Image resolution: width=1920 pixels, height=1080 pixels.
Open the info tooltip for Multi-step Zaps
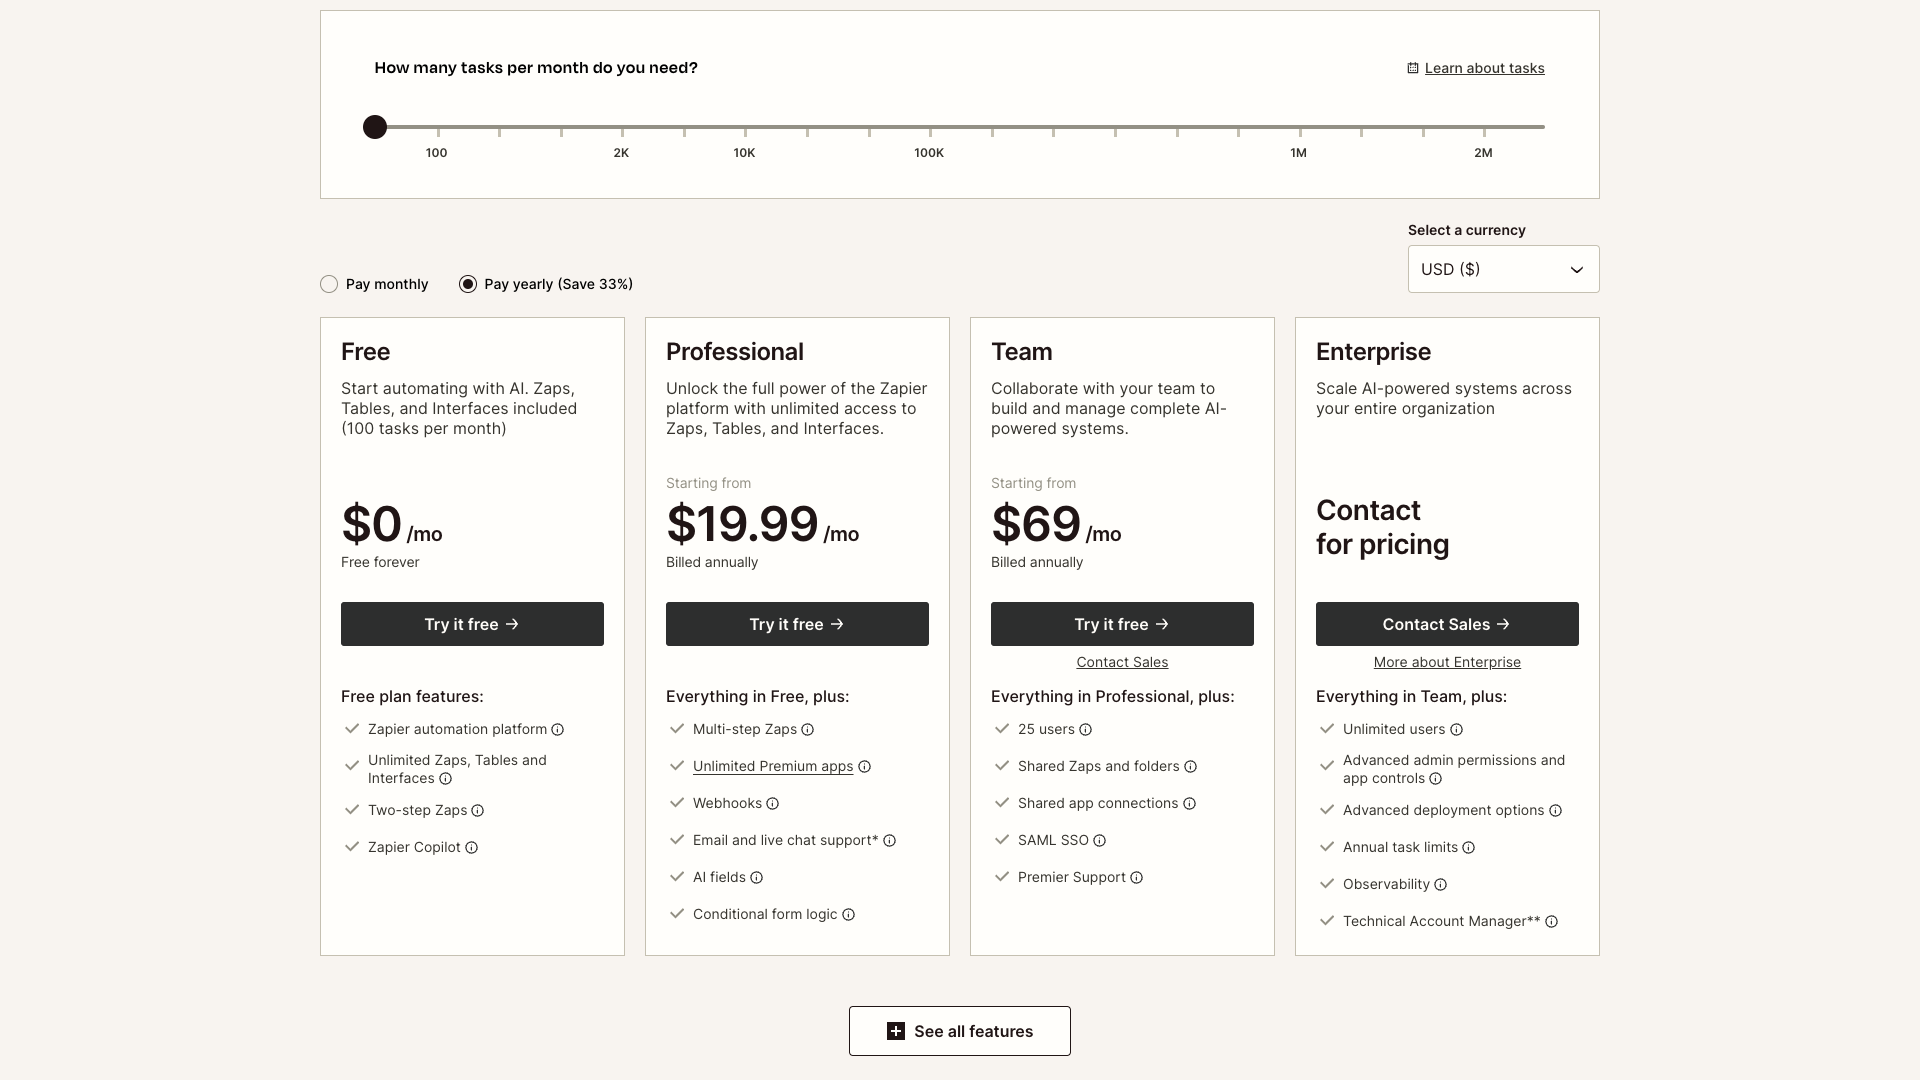808,730
